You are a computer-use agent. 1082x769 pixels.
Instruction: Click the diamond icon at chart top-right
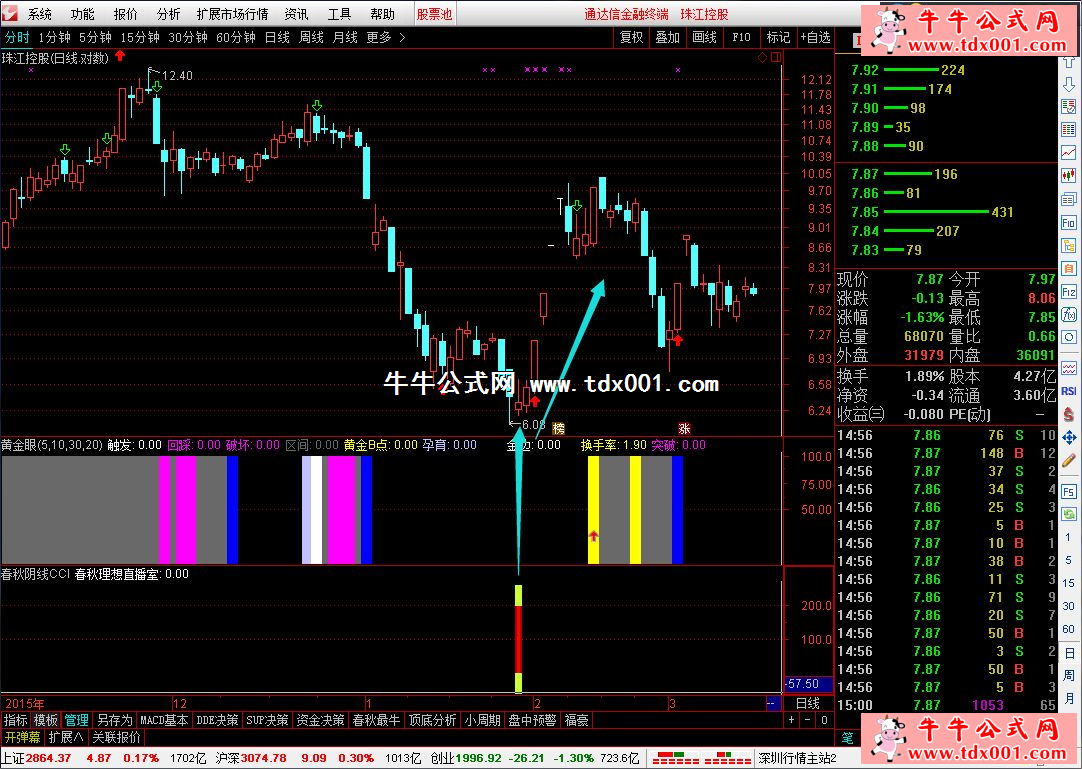tap(763, 58)
